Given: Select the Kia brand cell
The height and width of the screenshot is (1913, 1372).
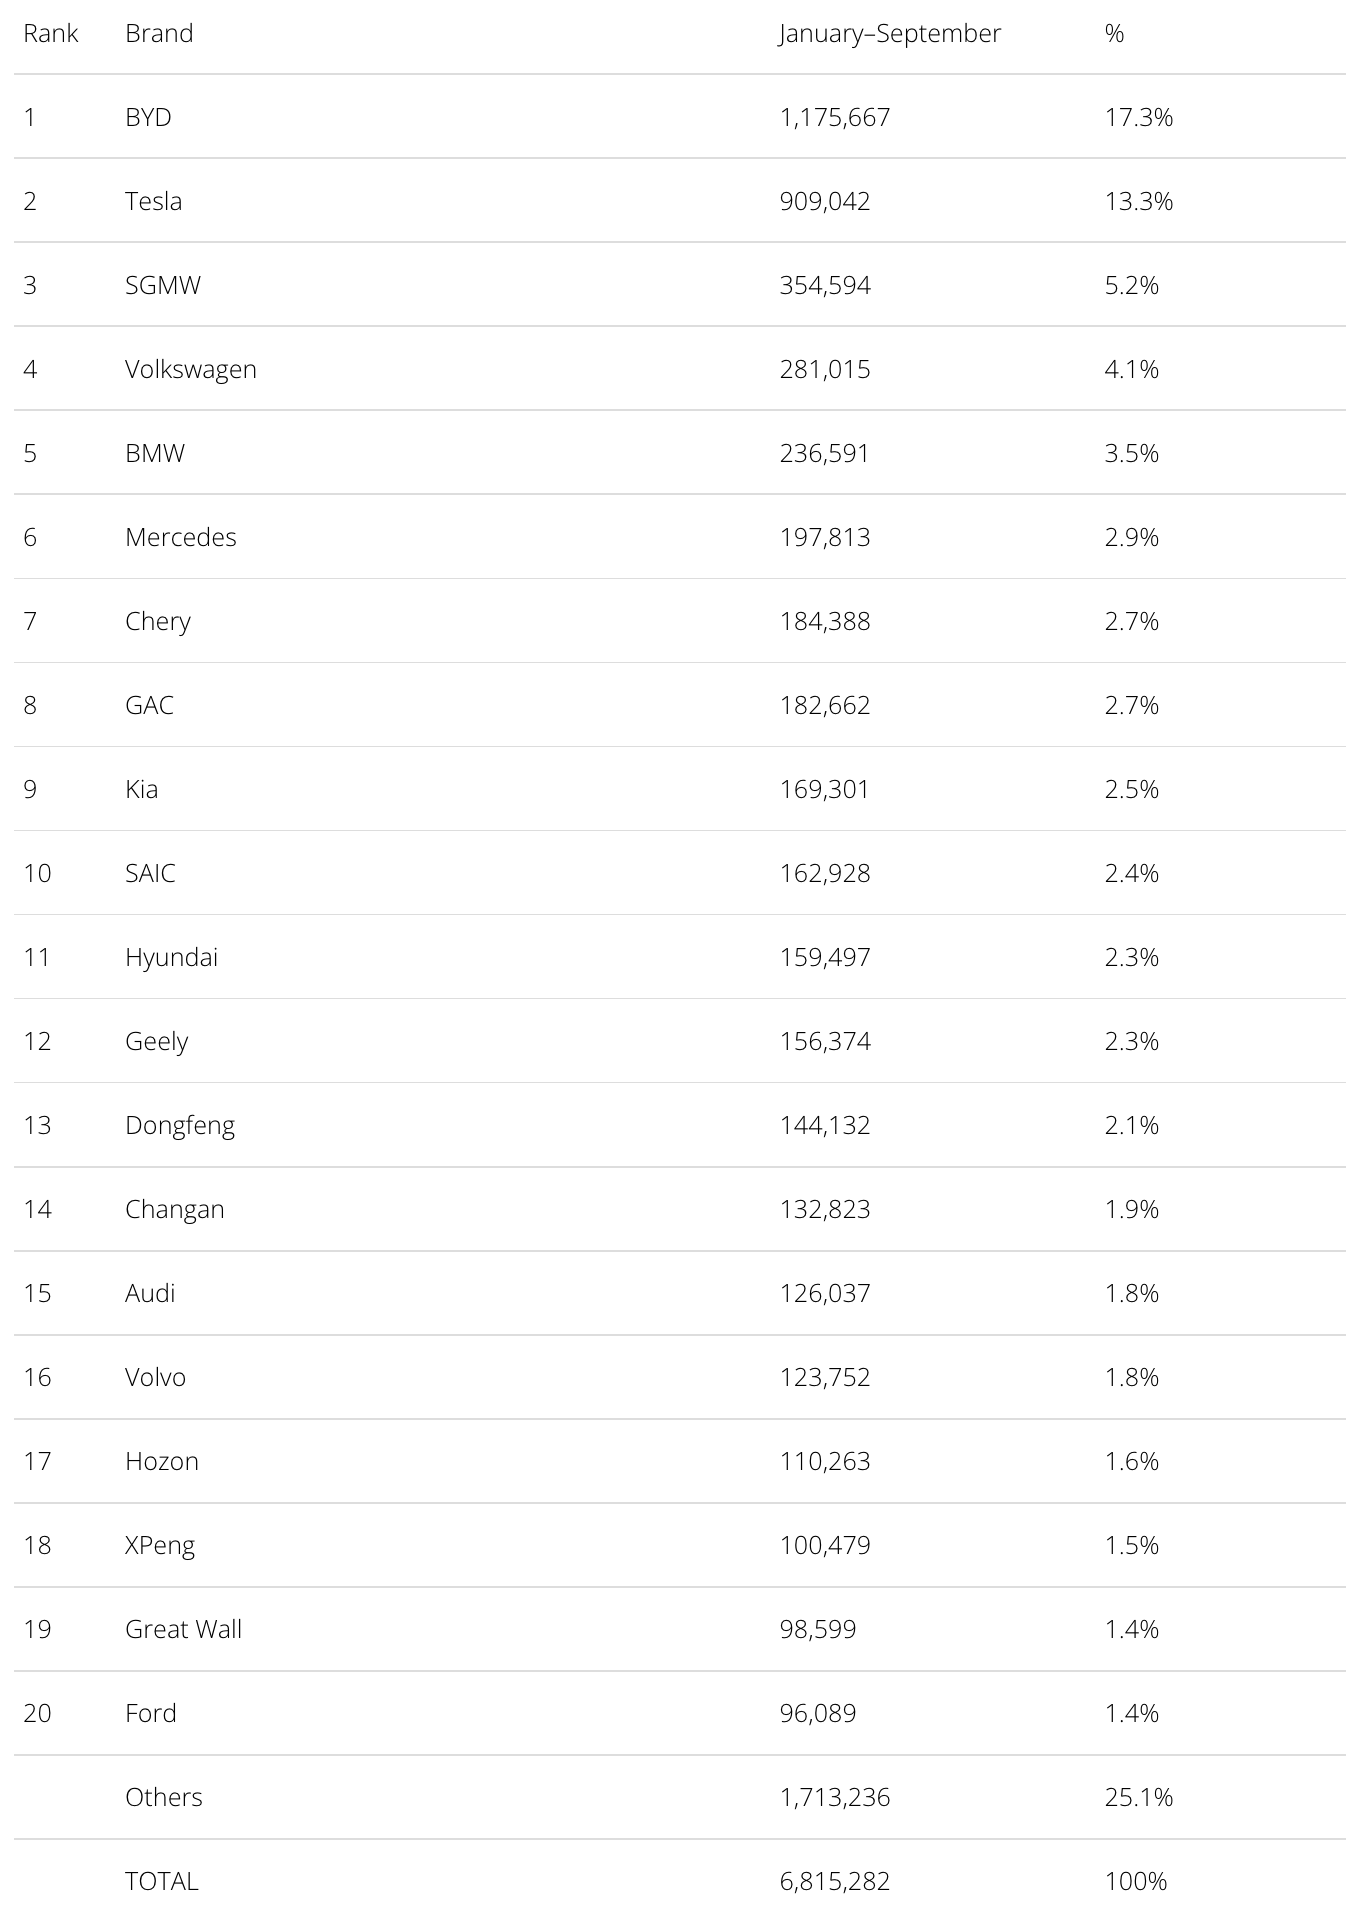Looking at the screenshot, I should [x=142, y=789].
